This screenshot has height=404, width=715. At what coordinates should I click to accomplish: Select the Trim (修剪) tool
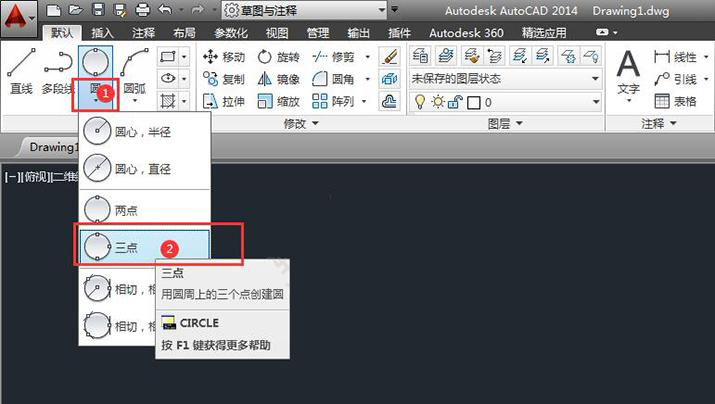333,57
